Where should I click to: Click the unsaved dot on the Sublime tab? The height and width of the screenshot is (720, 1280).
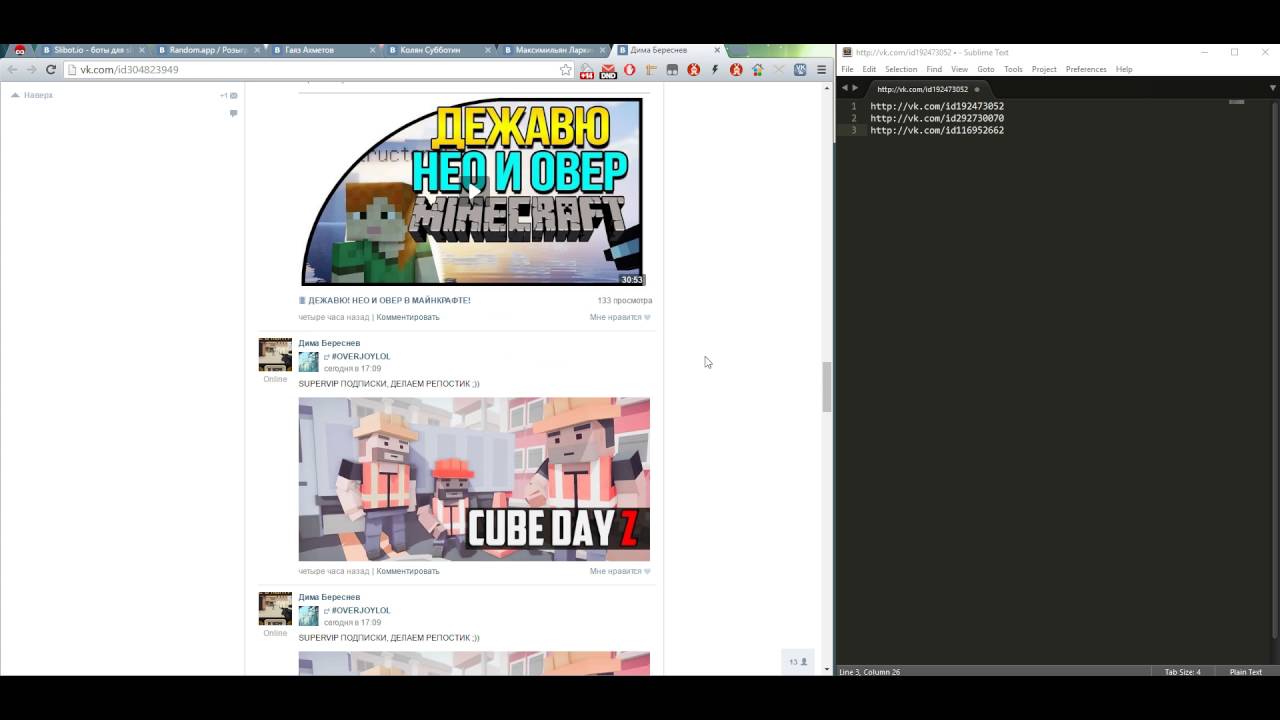pos(977,89)
